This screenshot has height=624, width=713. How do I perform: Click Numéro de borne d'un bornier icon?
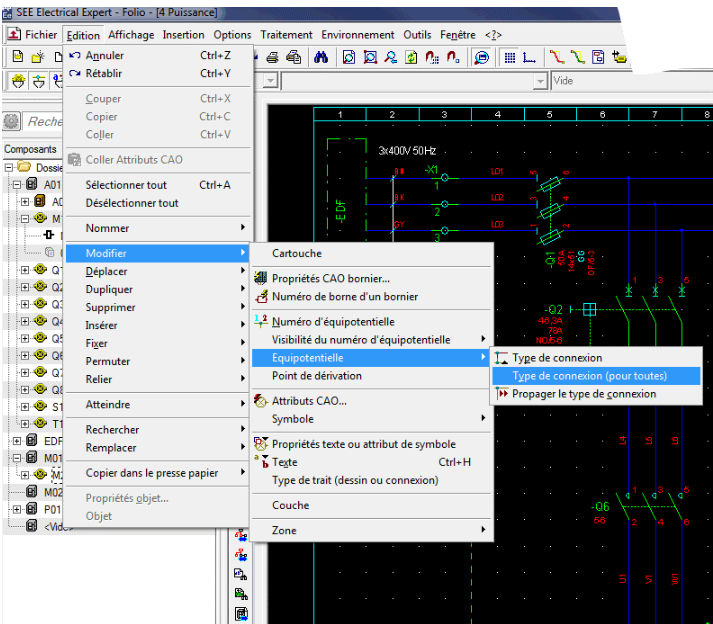(261, 296)
